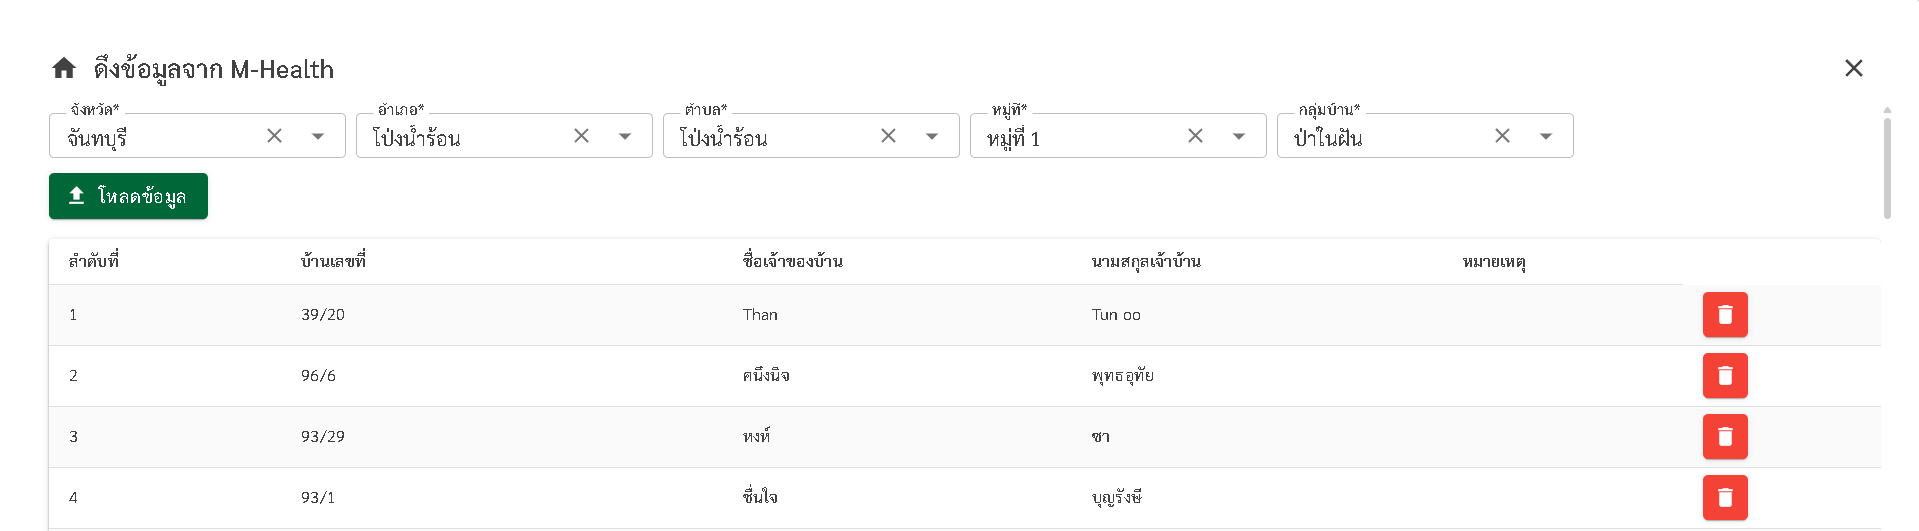Clear the กลุ่มบ้าน value ป่าในฝัน
Viewport: 1919px width, 531px height.
tap(1502, 136)
